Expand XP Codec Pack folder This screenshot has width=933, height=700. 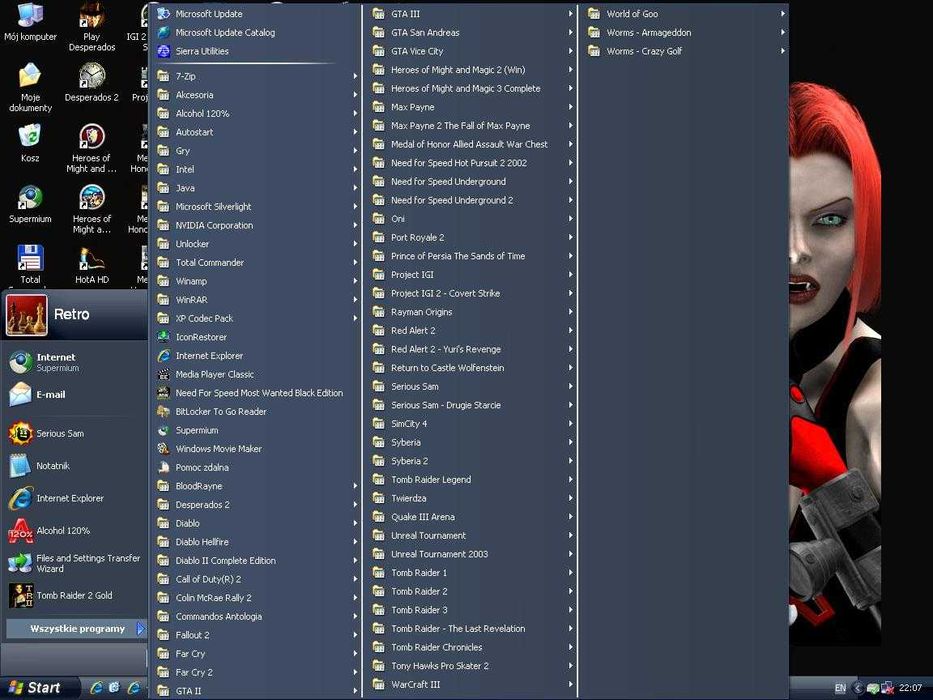pyautogui.click(x=256, y=318)
